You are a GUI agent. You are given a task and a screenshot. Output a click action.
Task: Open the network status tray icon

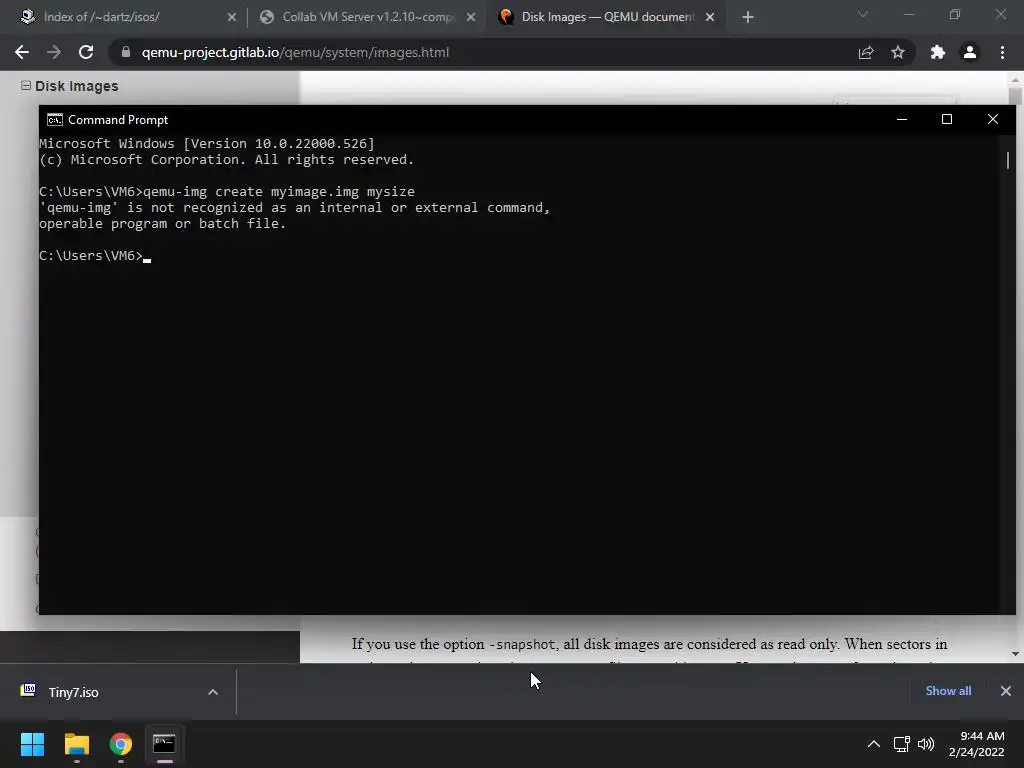click(x=902, y=744)
